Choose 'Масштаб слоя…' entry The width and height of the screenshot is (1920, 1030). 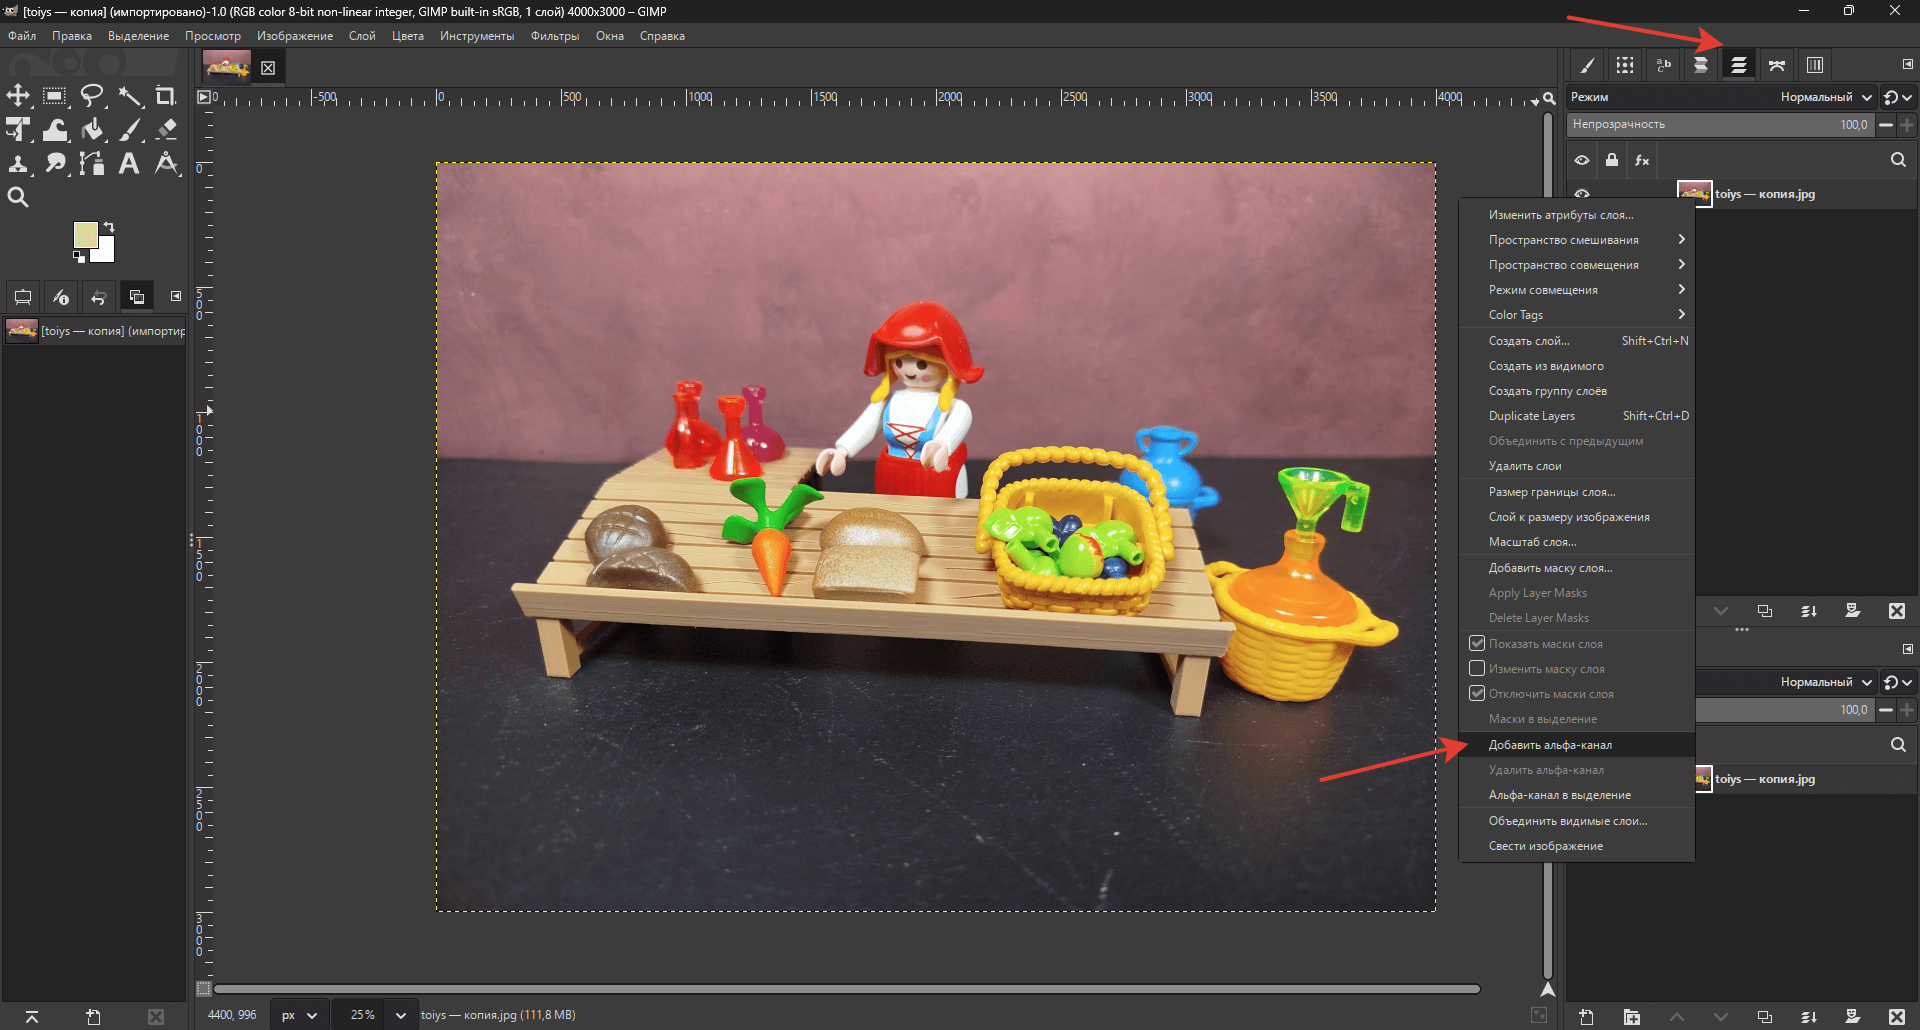point(1577,542)
